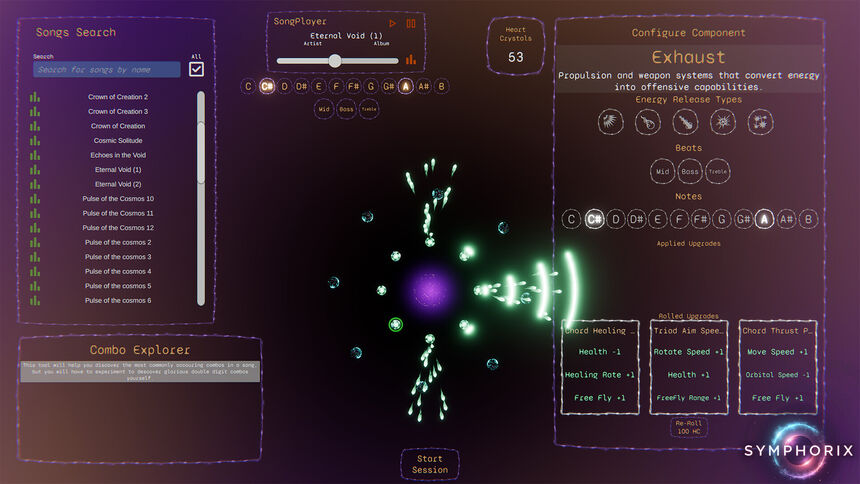
Task: Select the last Energy Release Type icon
Action: coord(760,123)
